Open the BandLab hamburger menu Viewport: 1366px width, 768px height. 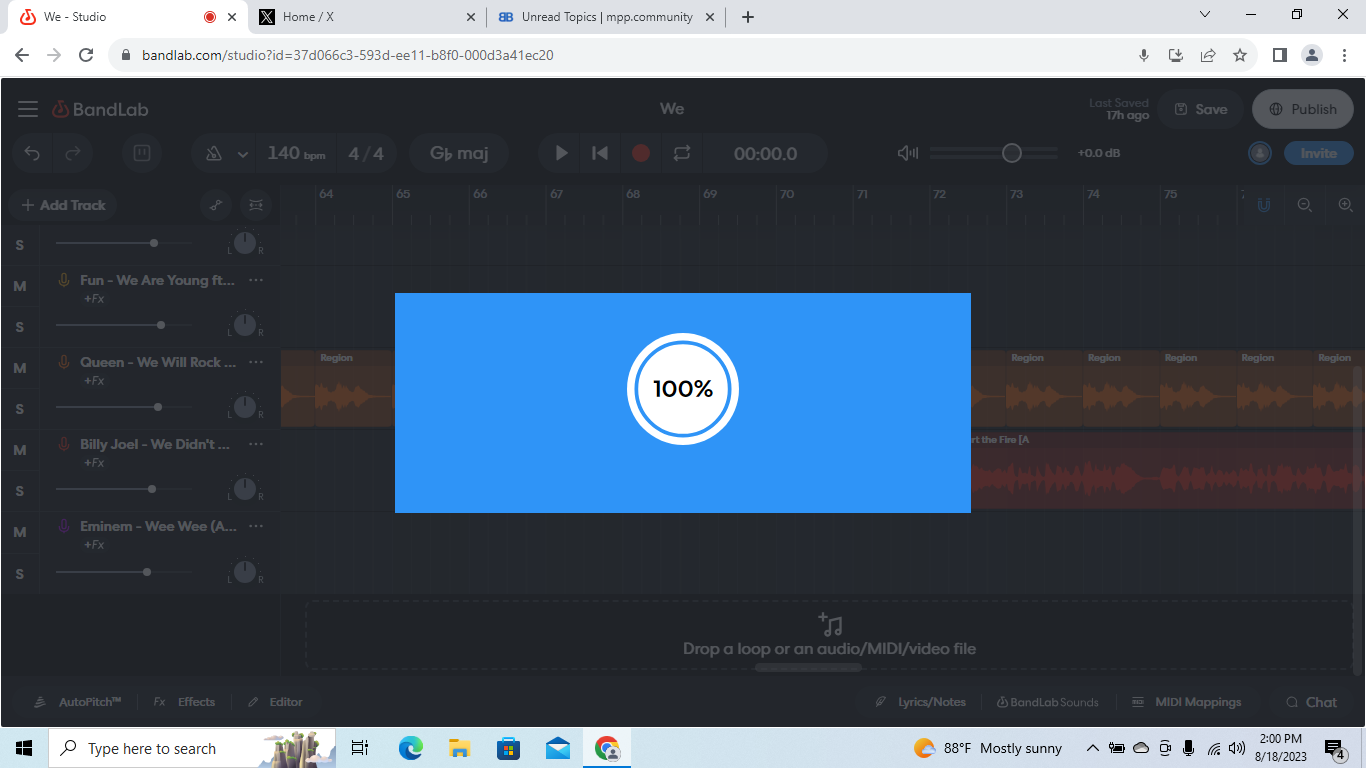28,109
